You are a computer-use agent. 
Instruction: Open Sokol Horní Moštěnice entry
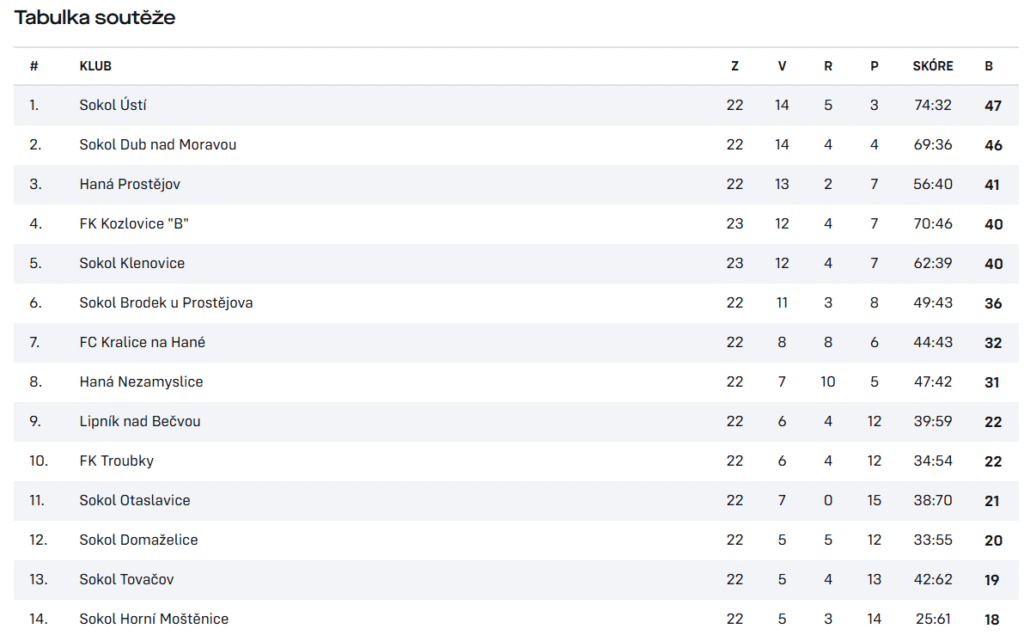(x=153, y=619)
